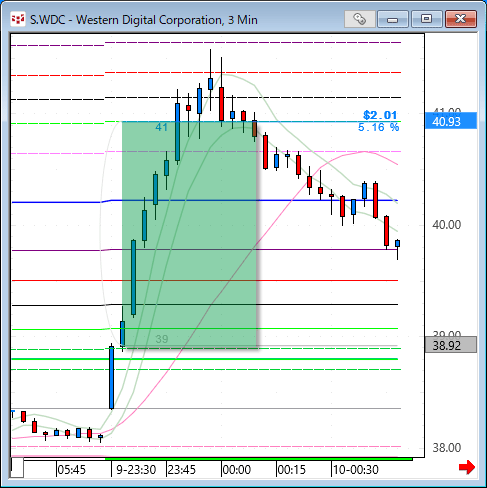Select the gray 38.92 price marker

451,345
